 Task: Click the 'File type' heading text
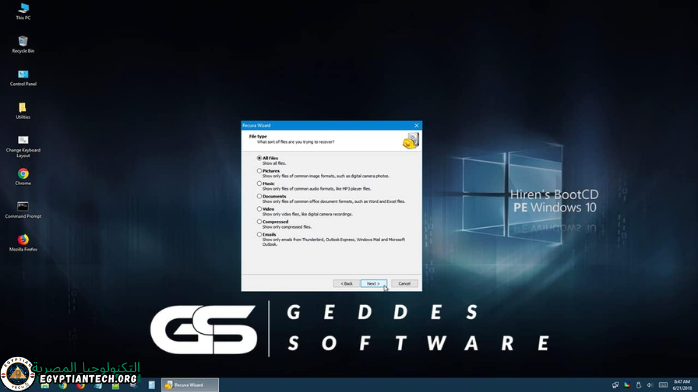[x=258, y=137]
